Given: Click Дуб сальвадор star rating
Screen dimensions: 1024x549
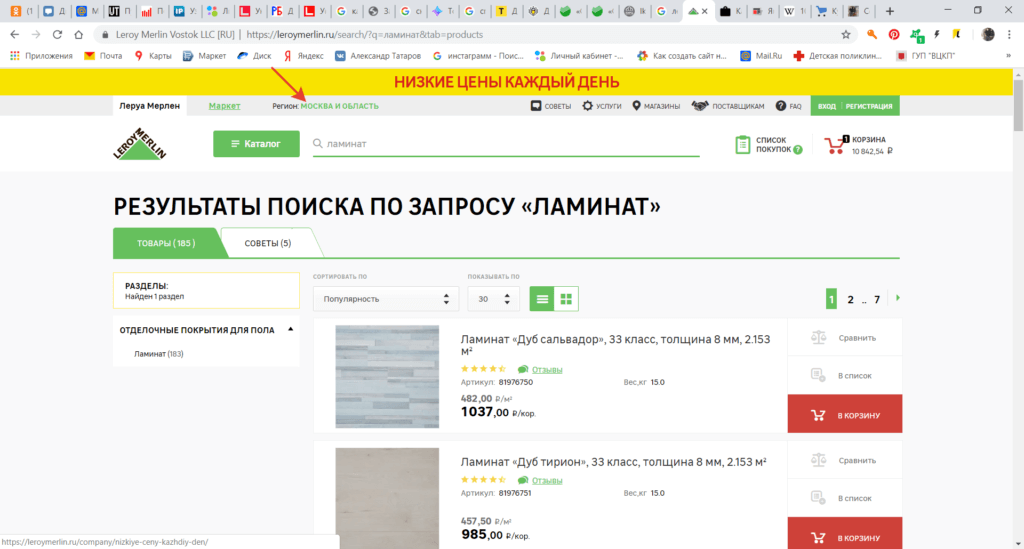Looking at the screenshot, I should pos(483,369).
